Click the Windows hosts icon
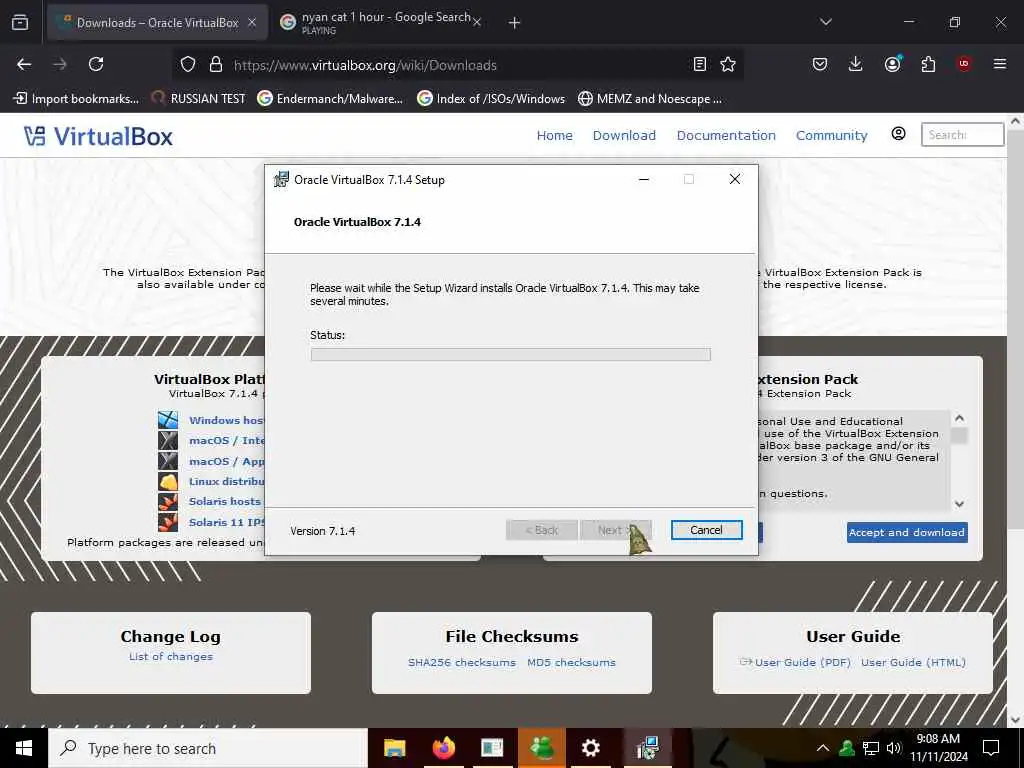 tap(168, 420)
